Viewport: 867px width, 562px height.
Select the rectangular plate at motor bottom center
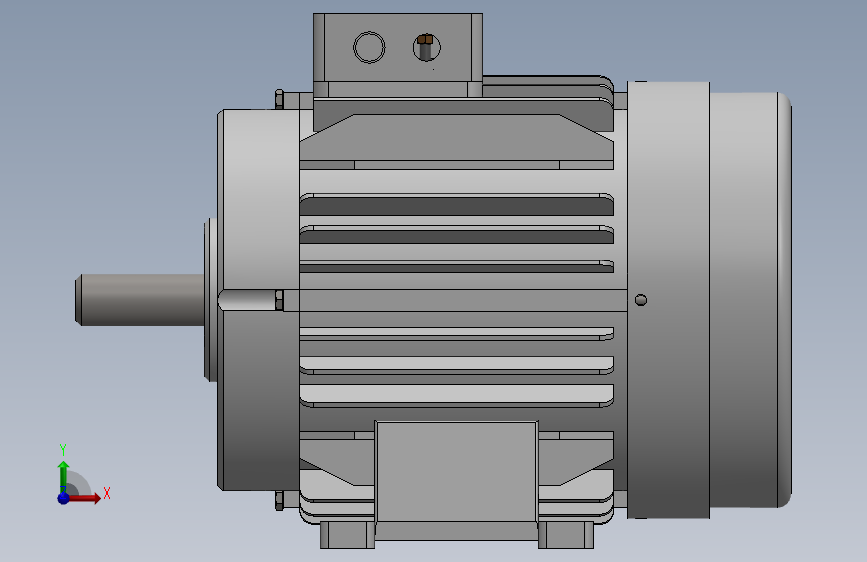tap(456, 471)
